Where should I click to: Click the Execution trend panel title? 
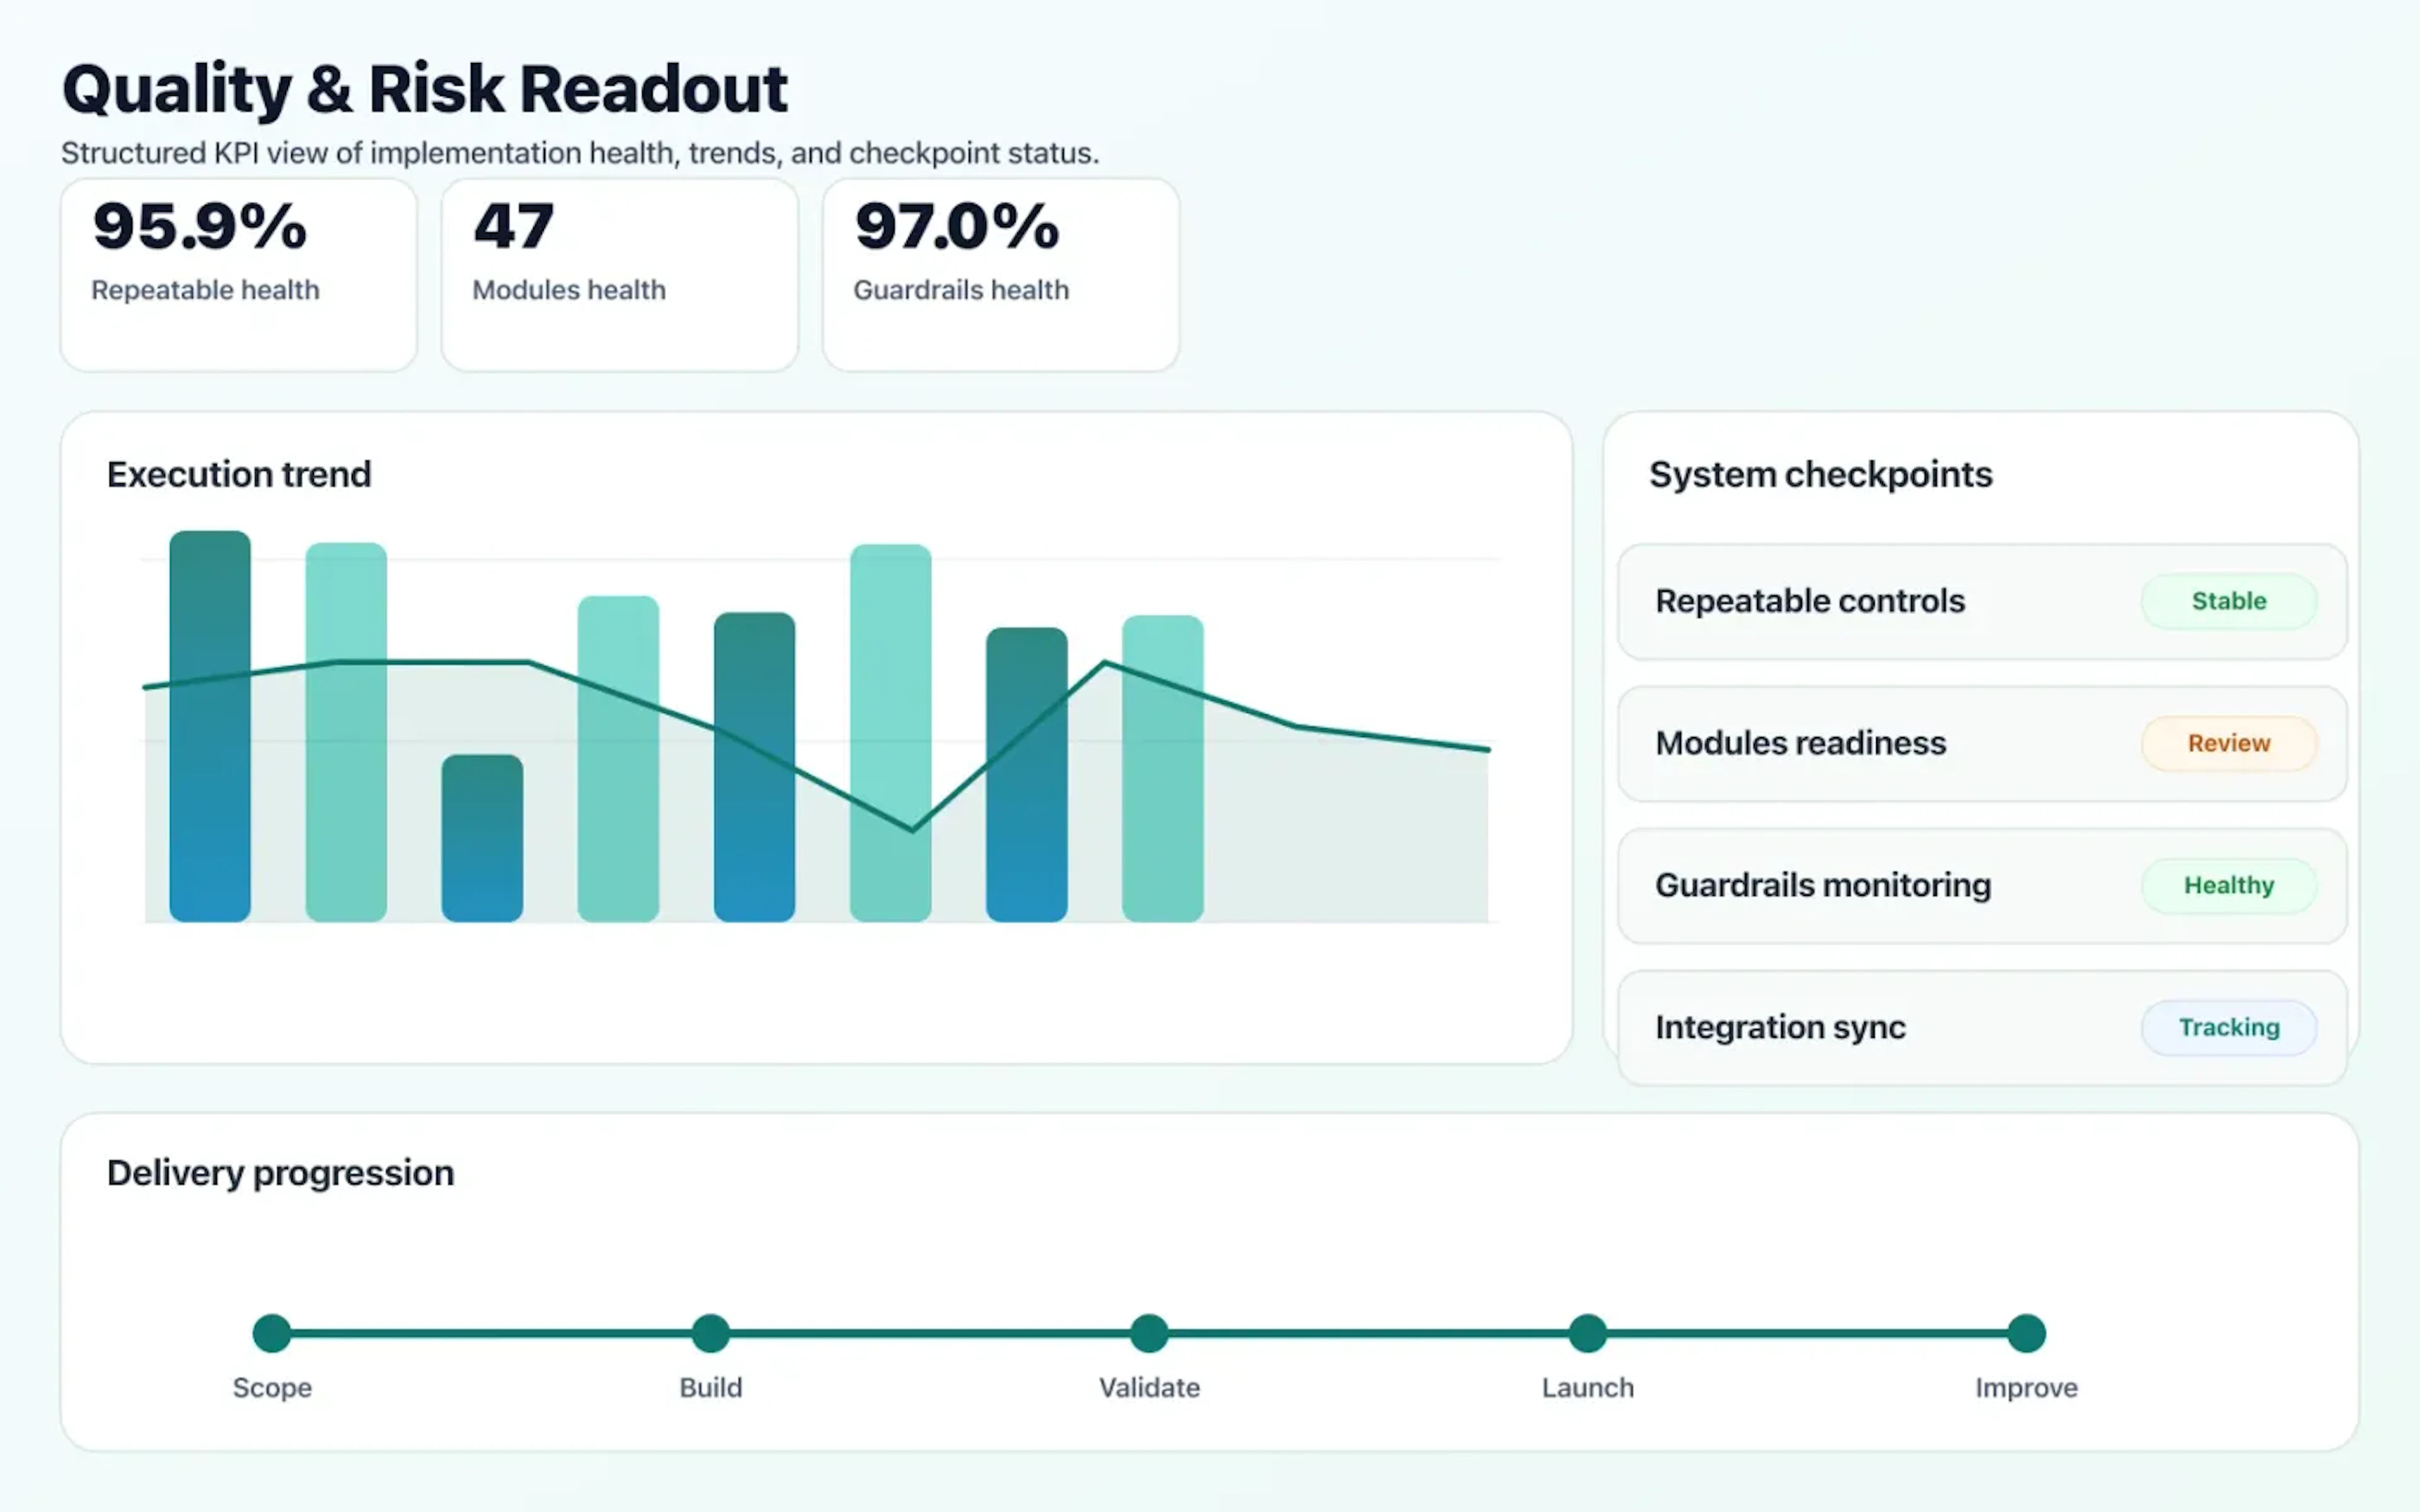[239, 473]
